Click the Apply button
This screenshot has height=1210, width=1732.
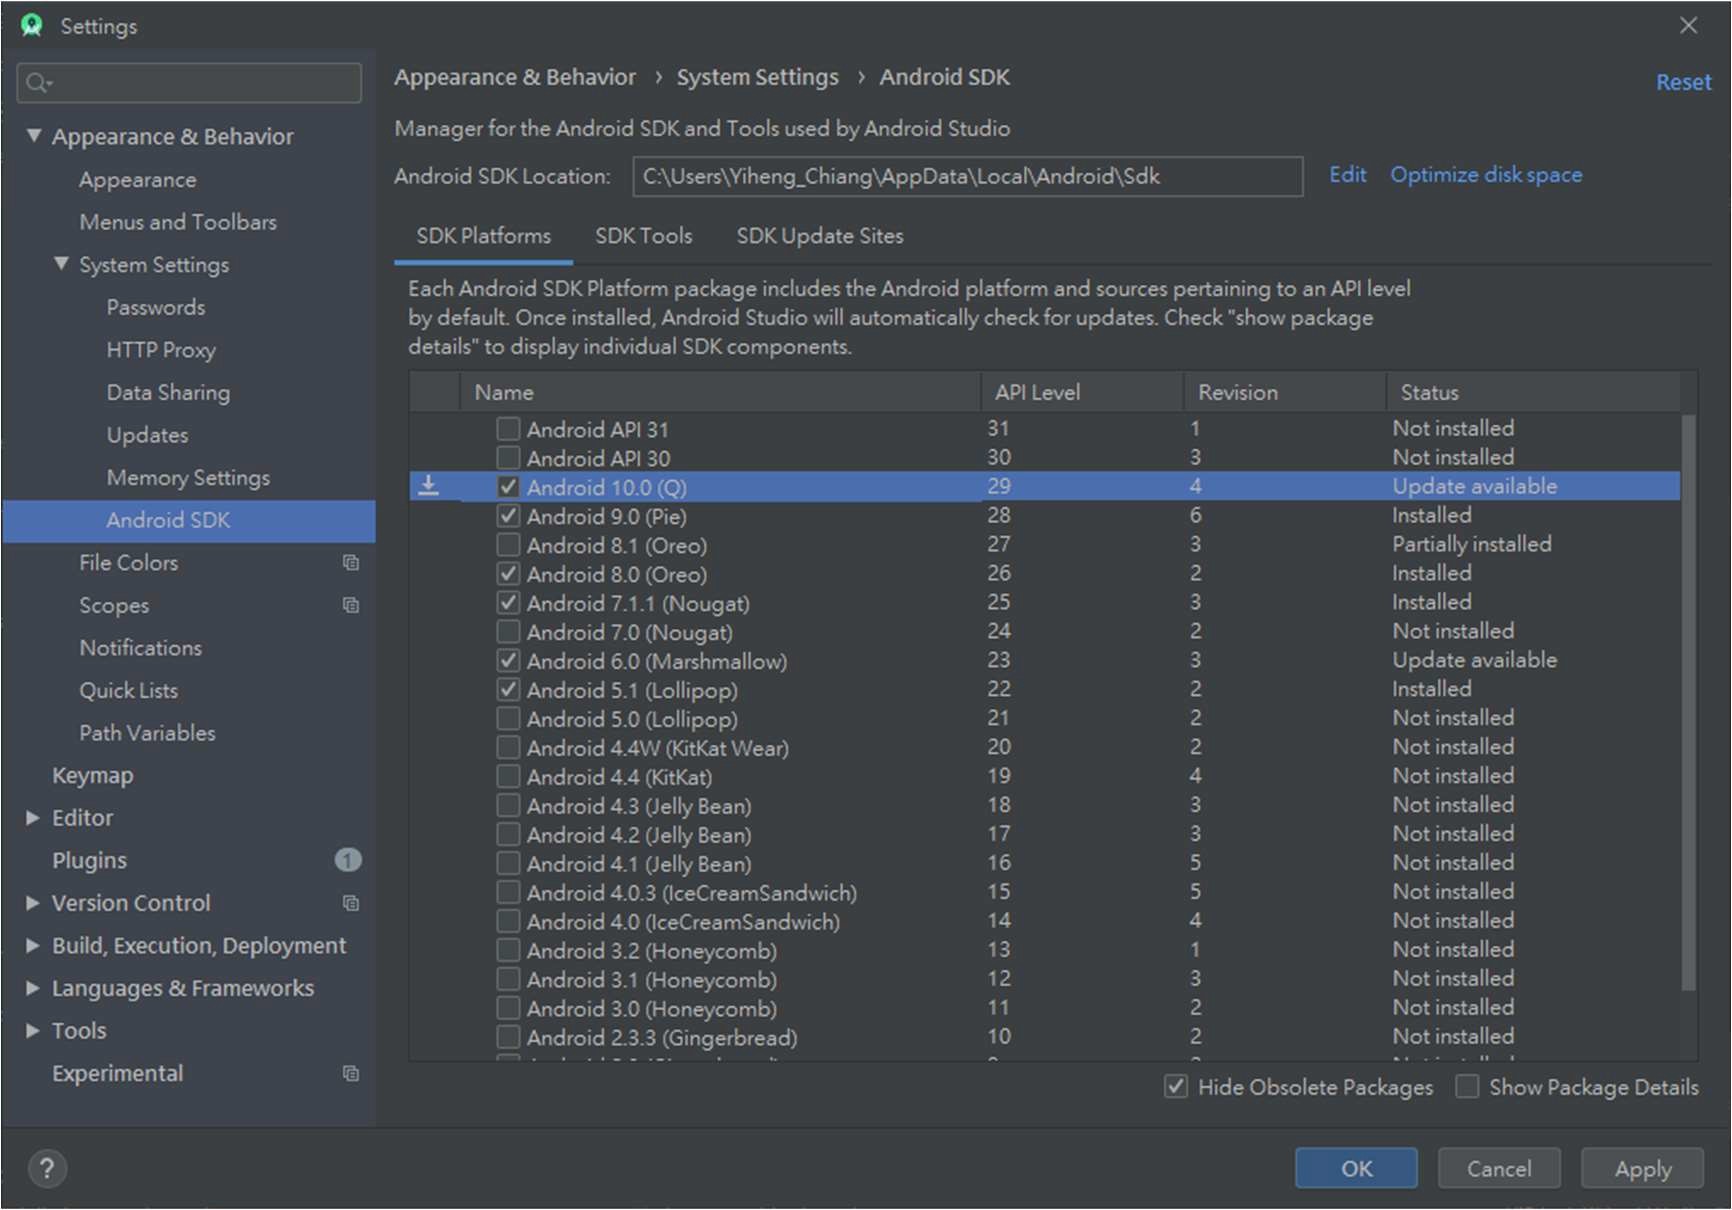pos(1642,1168)
